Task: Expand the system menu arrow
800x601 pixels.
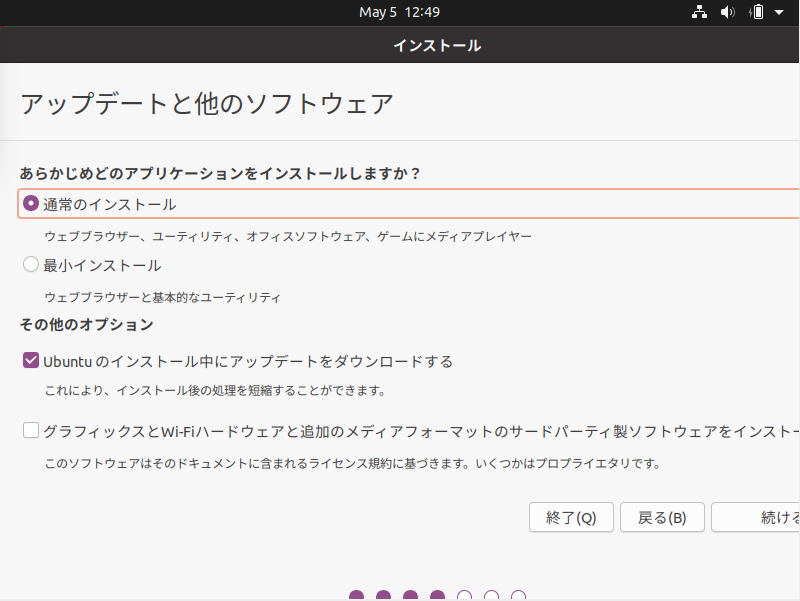Action: coord(779,12)
